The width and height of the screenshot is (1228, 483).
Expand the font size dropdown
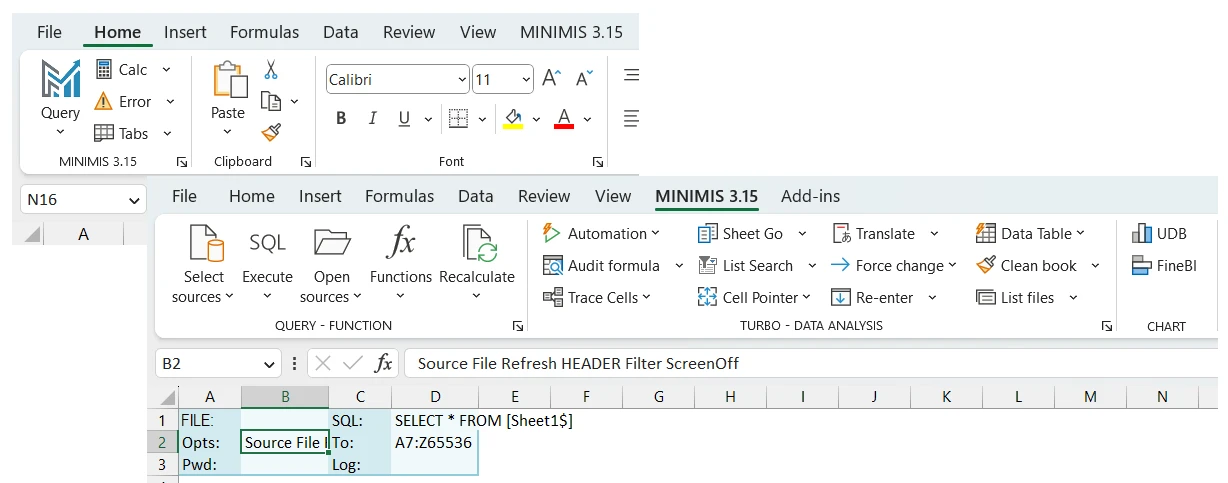click(x=525, y=80)
